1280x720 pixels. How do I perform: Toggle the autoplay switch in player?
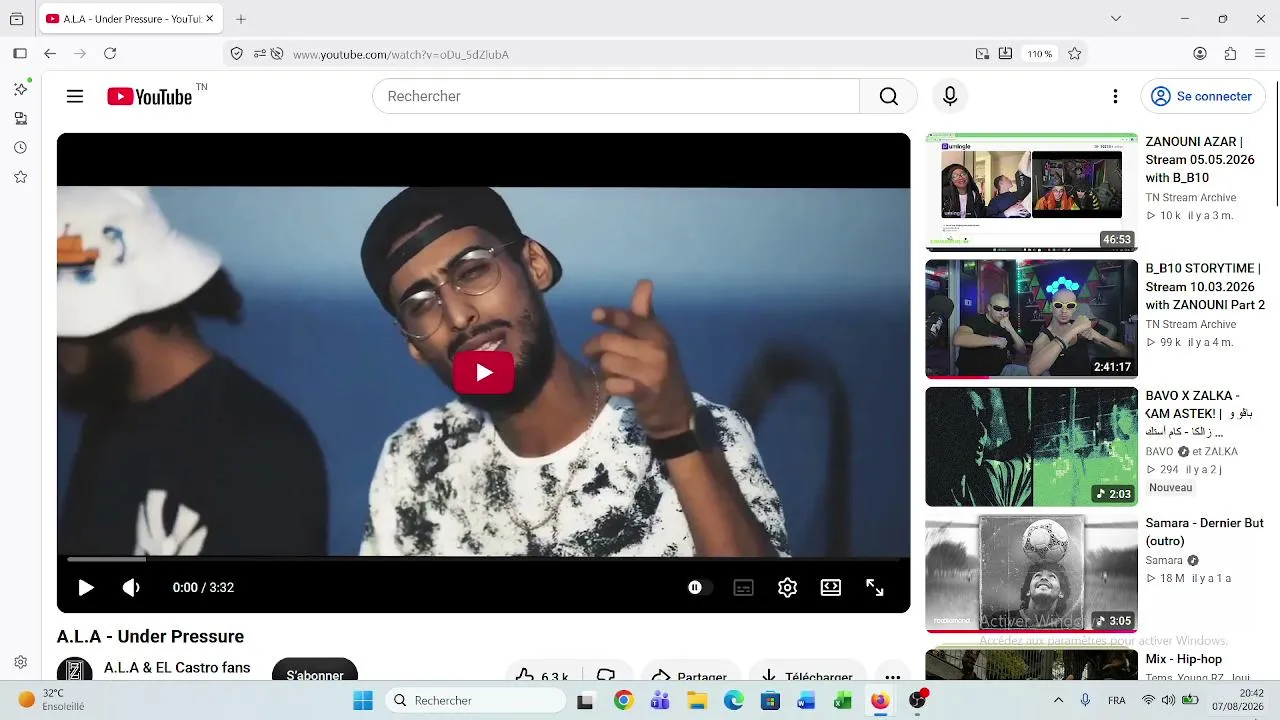pos(699,588)
